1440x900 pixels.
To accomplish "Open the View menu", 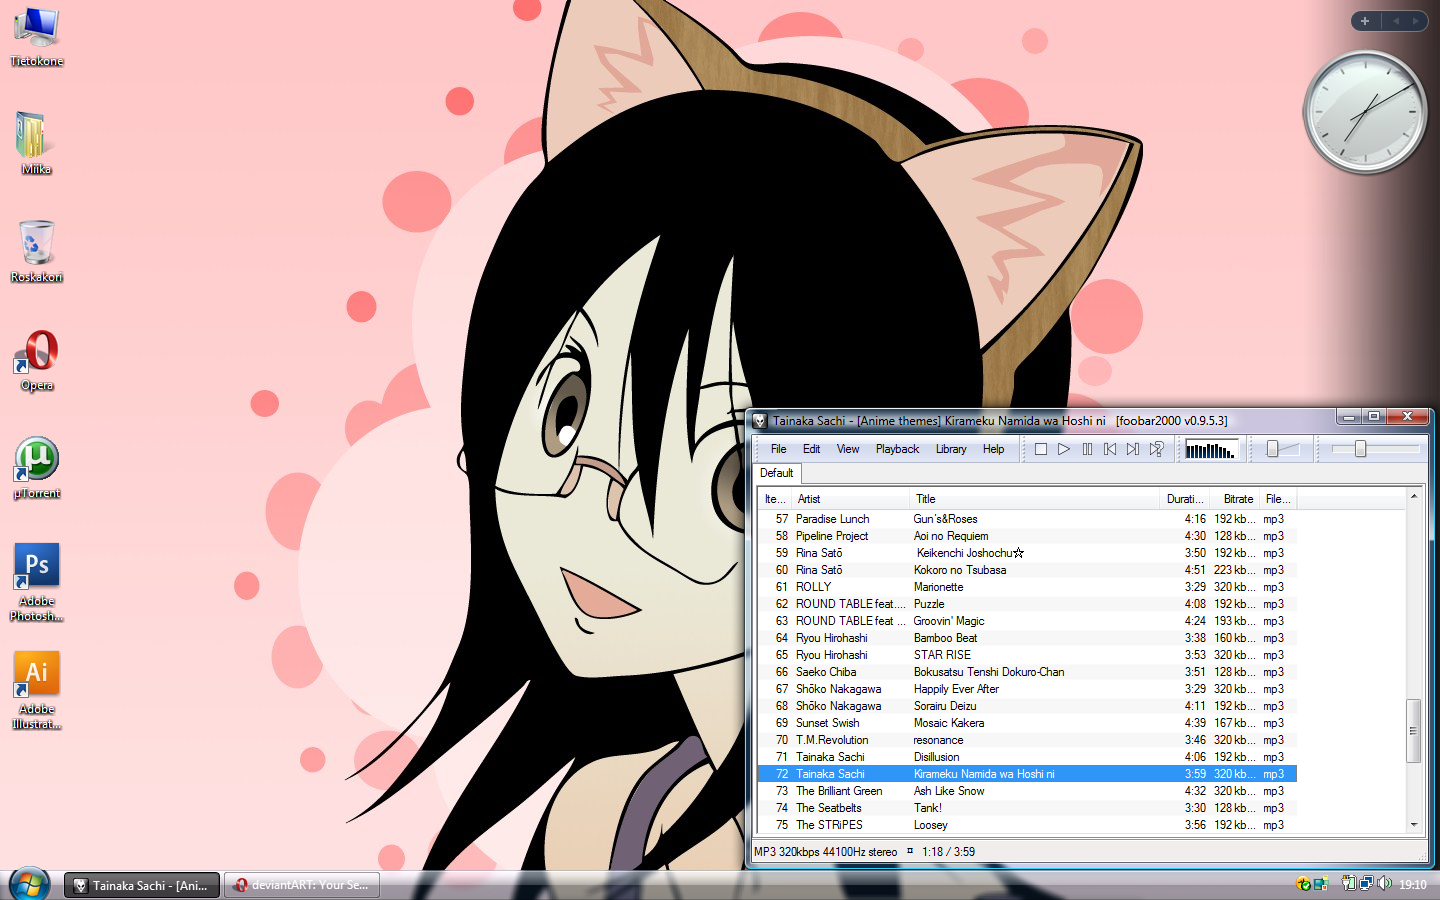I will 848,449.
